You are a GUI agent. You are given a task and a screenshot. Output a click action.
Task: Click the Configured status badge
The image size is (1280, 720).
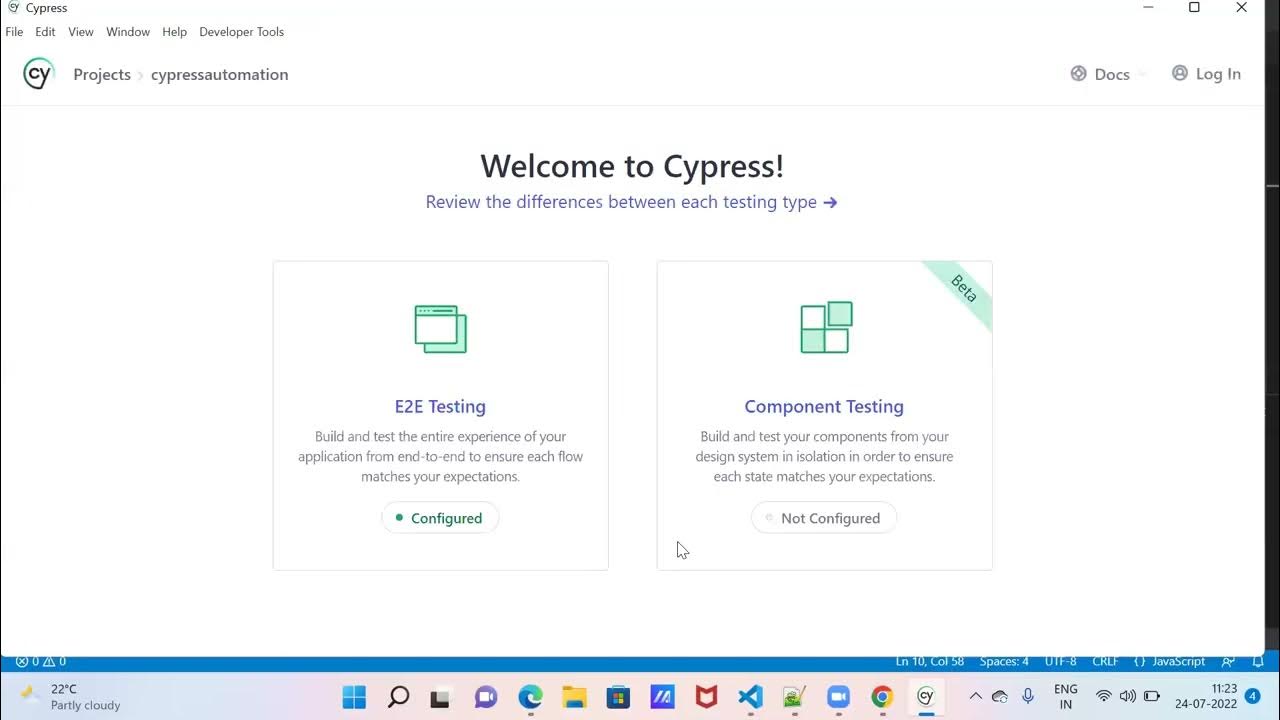click(x=440, y=518)
